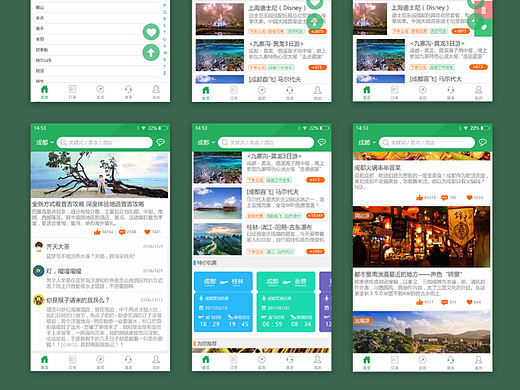Open night market lantern photo
This screenshot has height=390, width=520.
coord(422,237)
